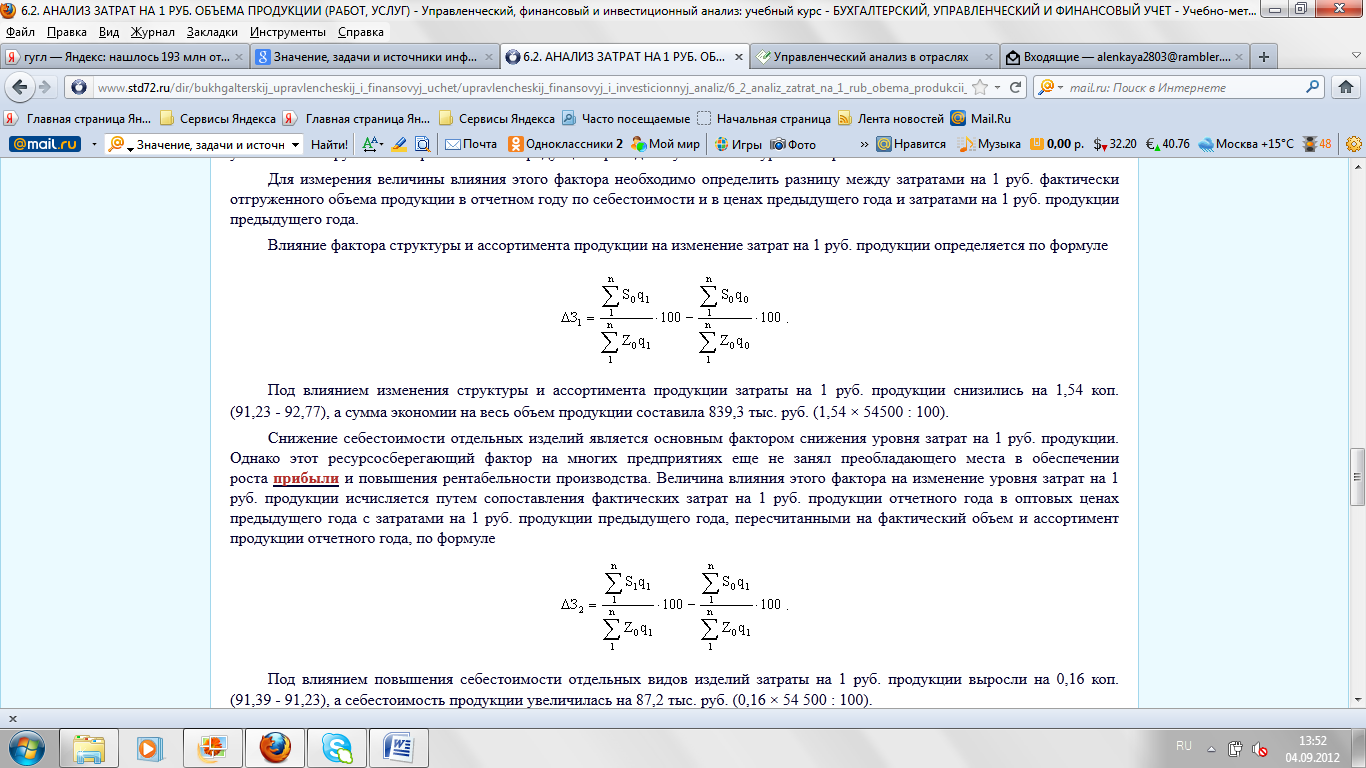Open Windows Explorer from the taskbar
1366x768 pixels.
click(89, 747)
